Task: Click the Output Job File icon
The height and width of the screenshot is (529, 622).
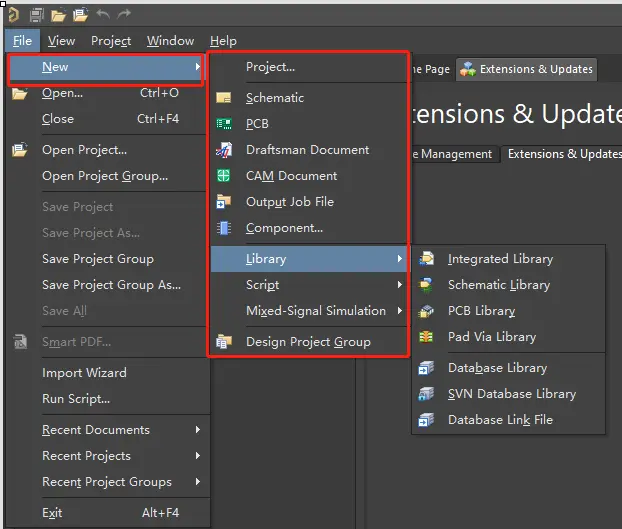Action: [x=224, y=201]
